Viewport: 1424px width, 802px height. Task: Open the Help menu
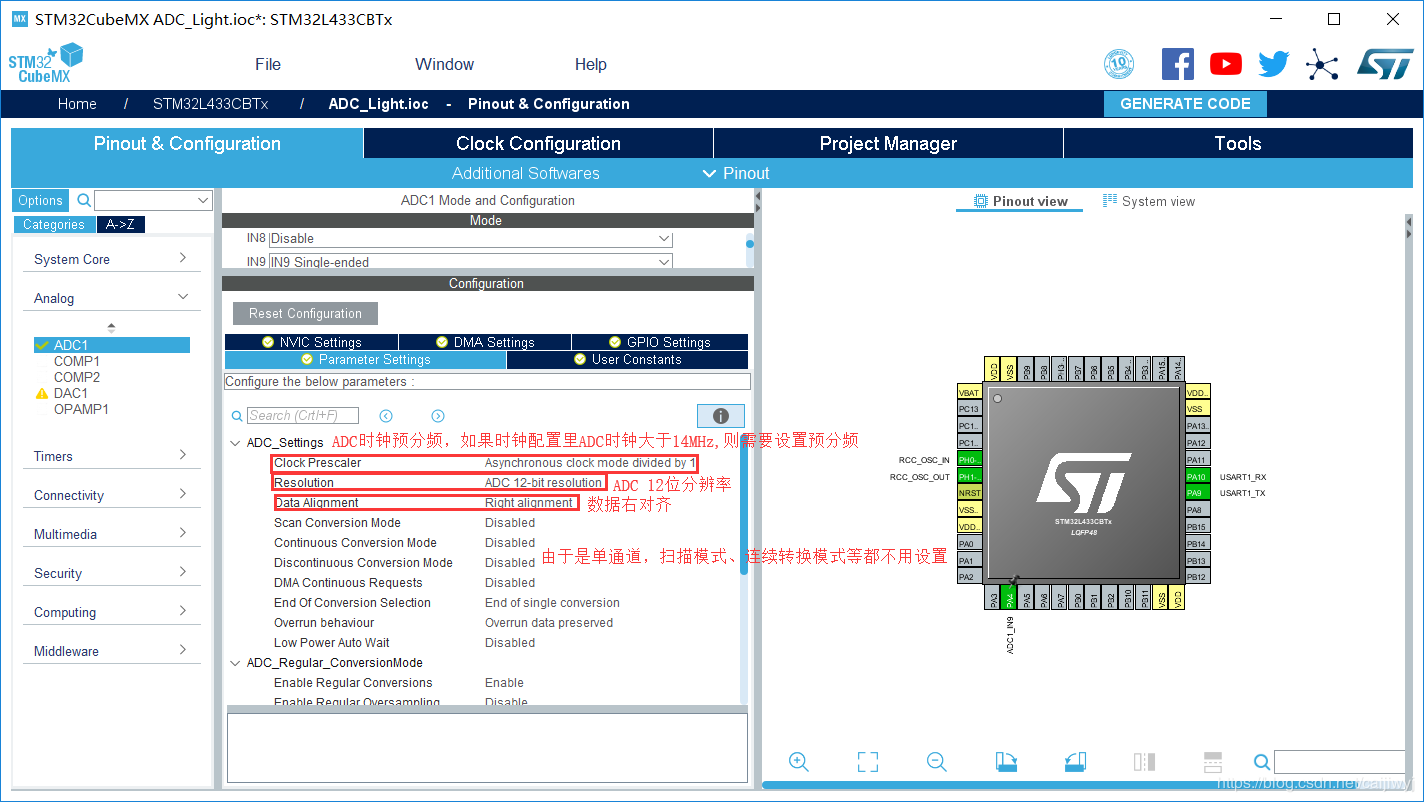tap(591, 64)
